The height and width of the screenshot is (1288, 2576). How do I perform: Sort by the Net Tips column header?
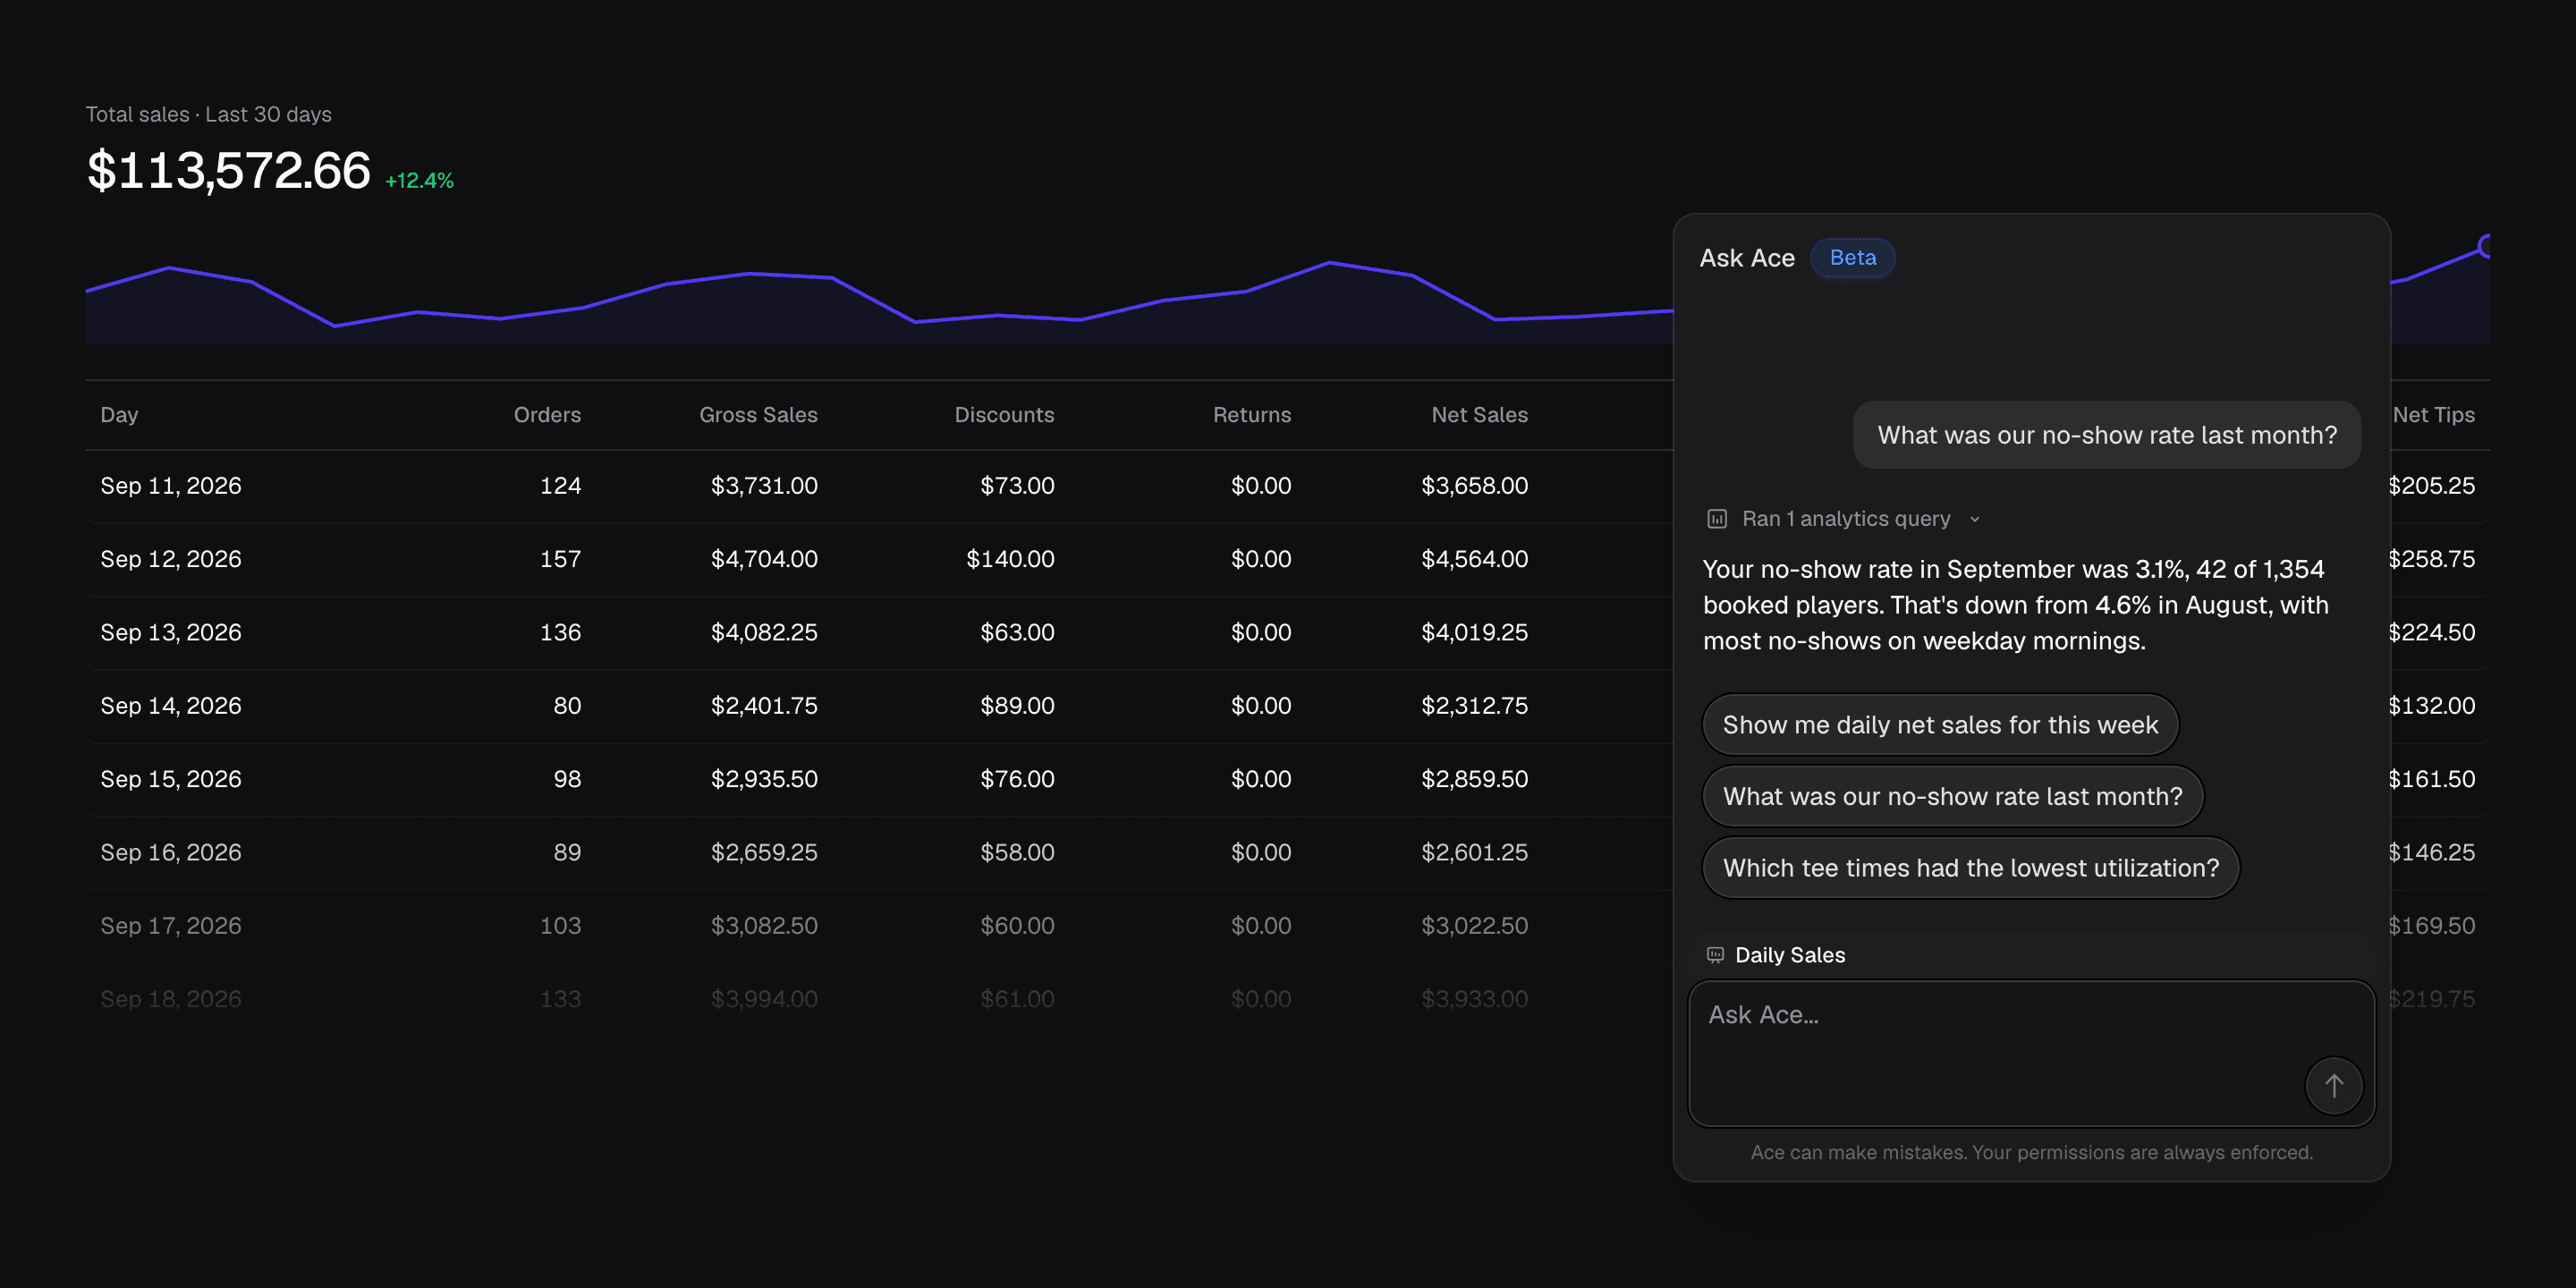point(2433,415)
